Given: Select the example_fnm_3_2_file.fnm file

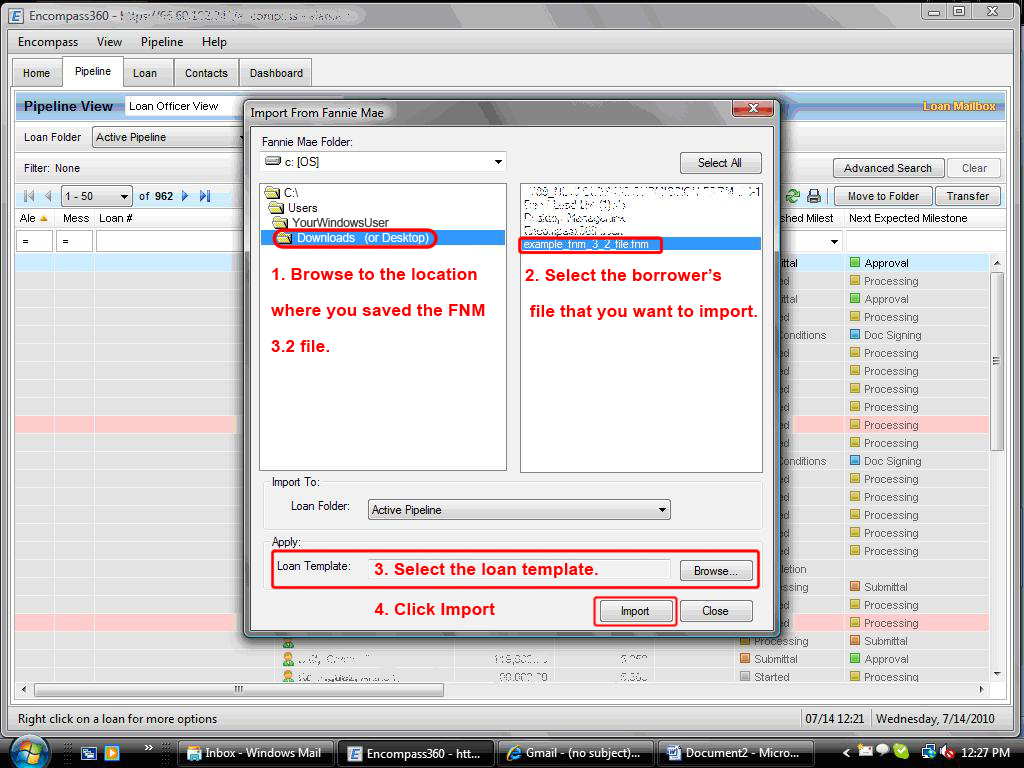Looking at the screenshot, I should [x=641, y=244].
